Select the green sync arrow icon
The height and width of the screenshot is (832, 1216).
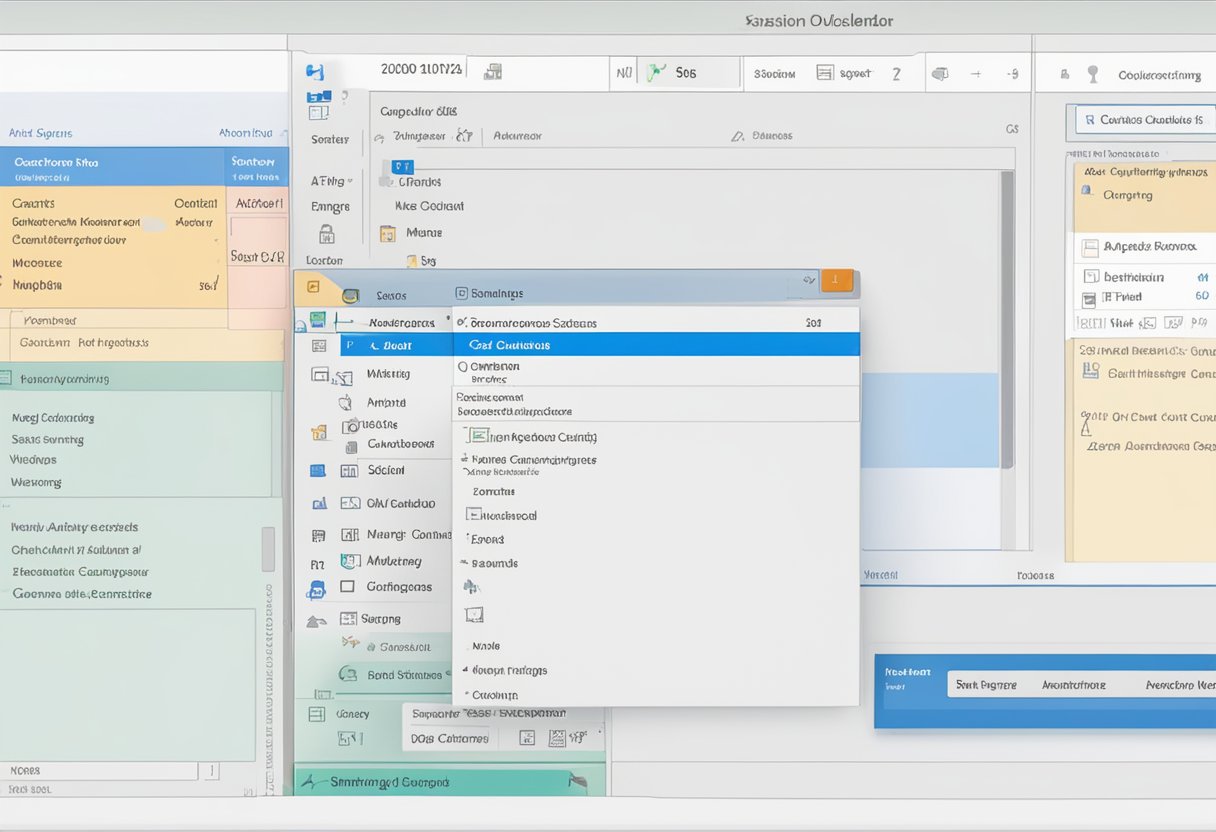655,72
